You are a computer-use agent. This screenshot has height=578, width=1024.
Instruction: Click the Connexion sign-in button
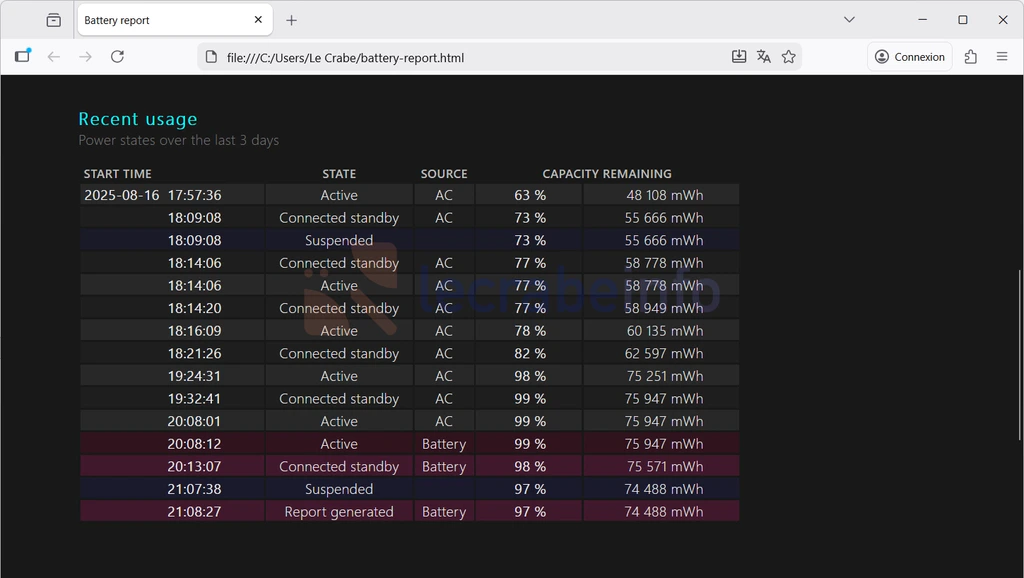click(x=910, y=57)
